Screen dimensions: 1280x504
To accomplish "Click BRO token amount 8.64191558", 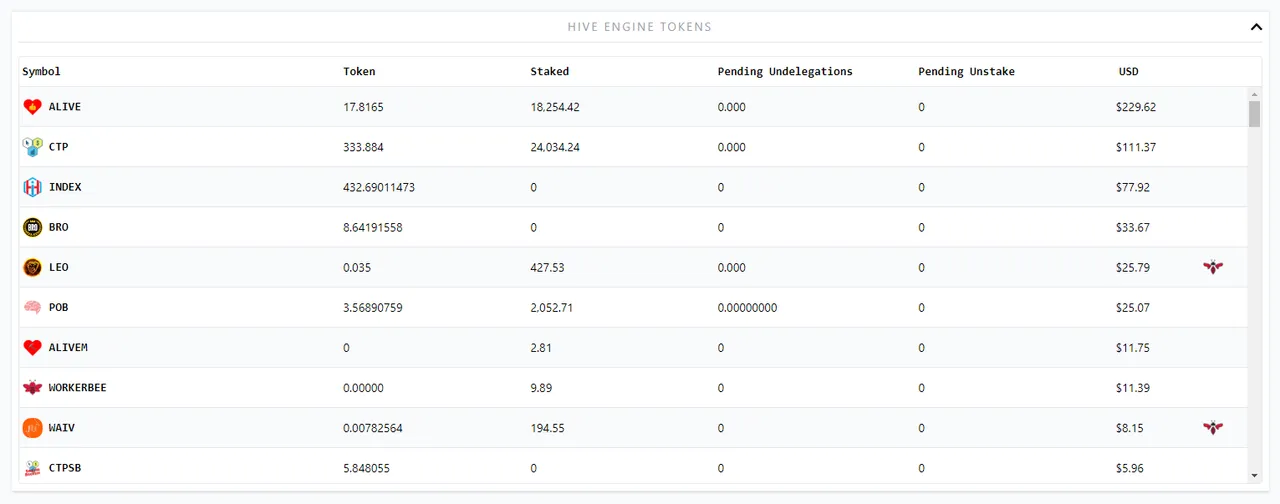I will click(373, 227).
